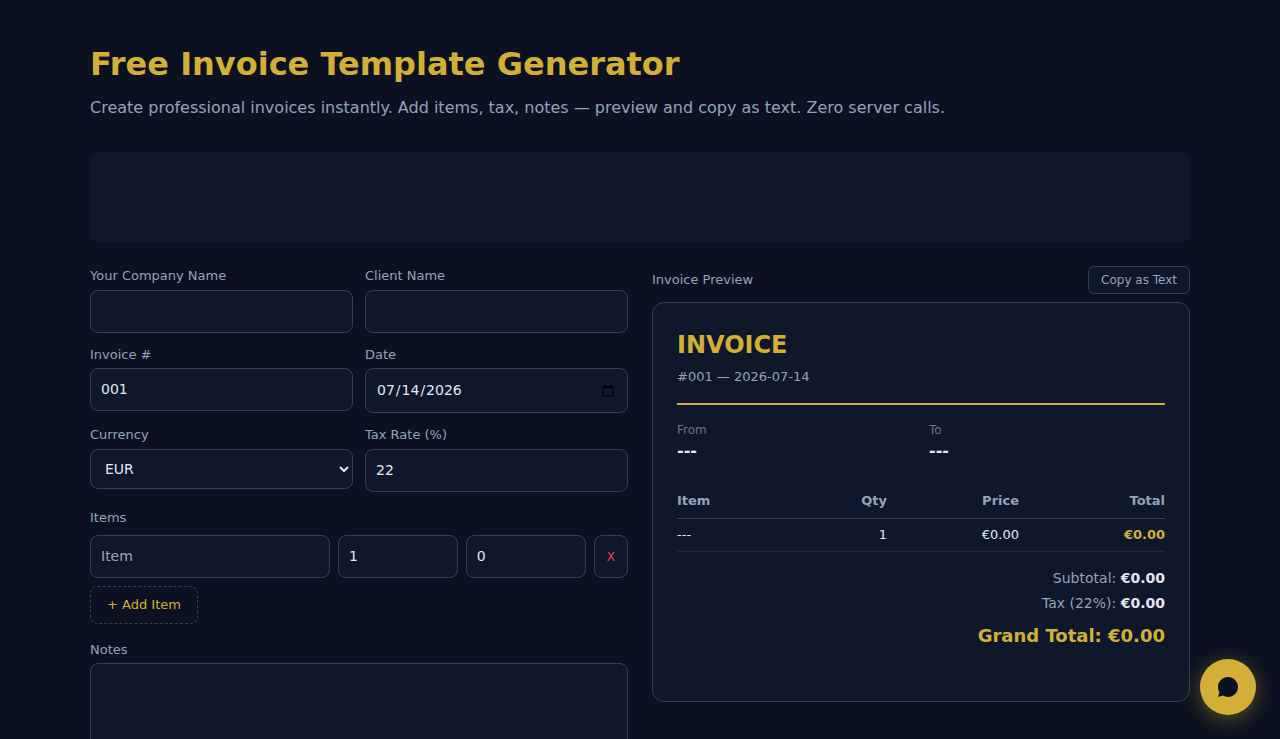This screenshot has width=1280, height=739.
Task: Click the Total column header in preview
Action: (x=1147, y=501)
